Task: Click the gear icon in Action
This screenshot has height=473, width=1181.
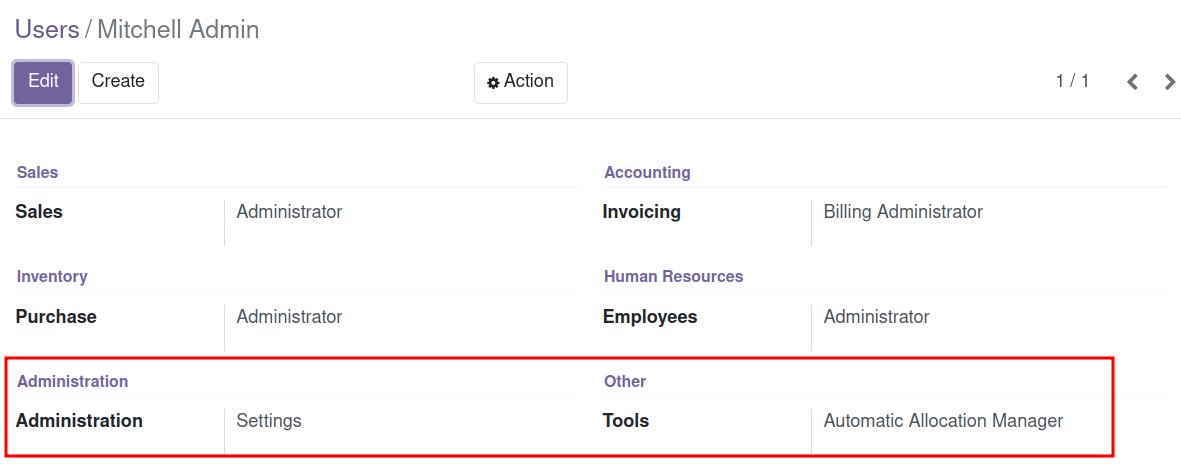Action: 493,83
